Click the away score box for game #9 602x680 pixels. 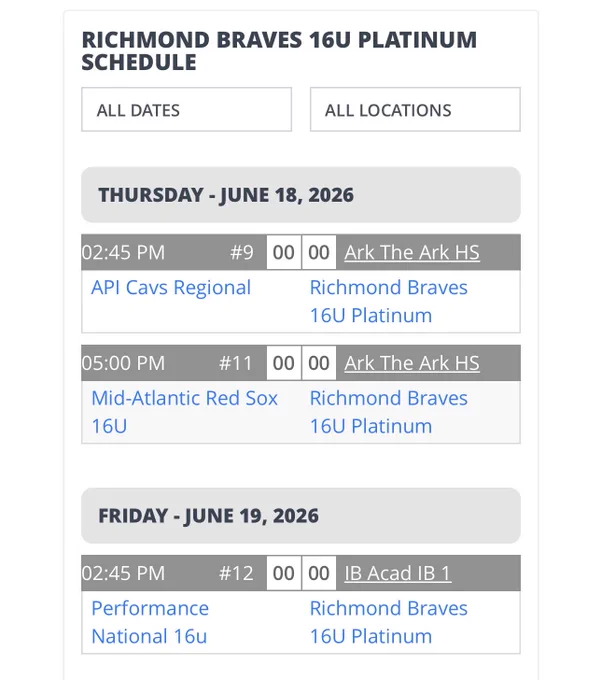284,252
